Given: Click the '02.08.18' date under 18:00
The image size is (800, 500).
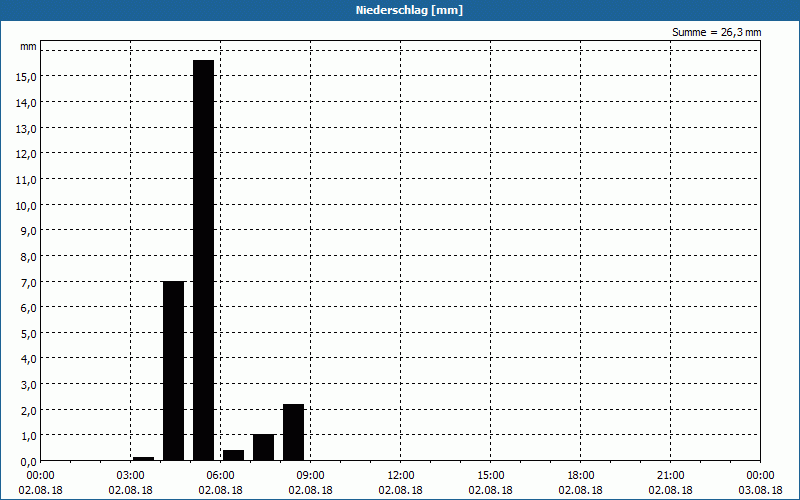Looking at the screenshot, I should tap(581, 490).
